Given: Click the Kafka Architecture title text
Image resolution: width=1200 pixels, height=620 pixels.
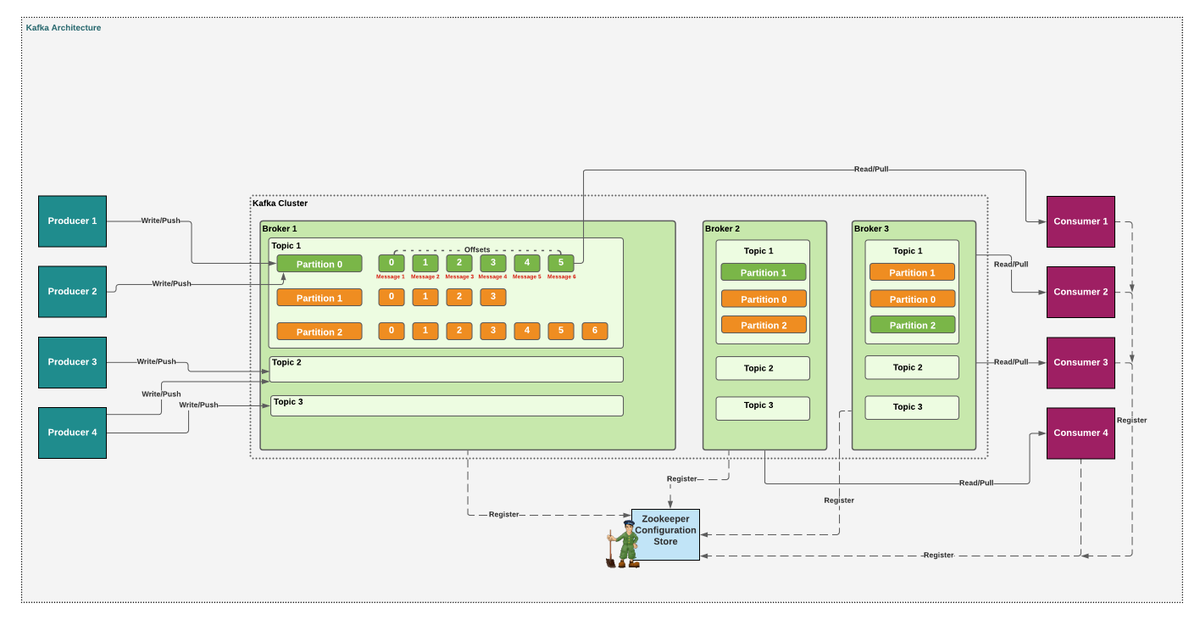Looking at the screenshot, I should coord(63,28).
